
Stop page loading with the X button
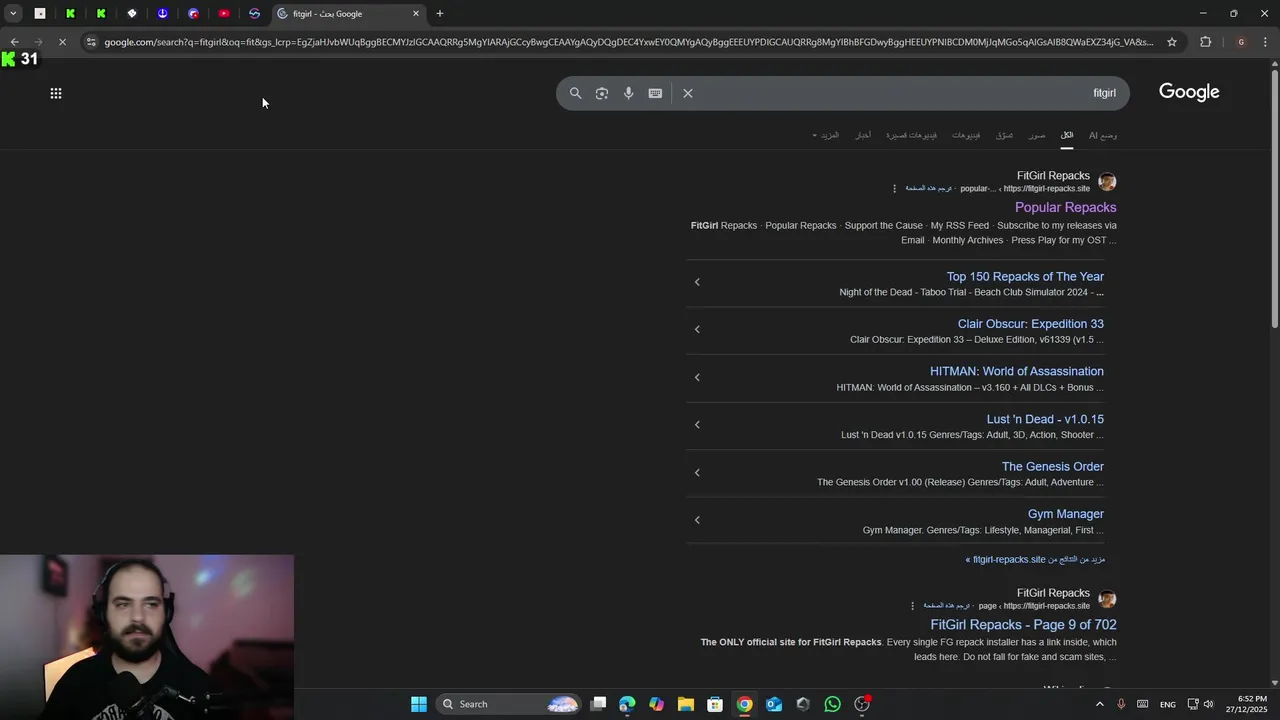[x=62, y=42]
